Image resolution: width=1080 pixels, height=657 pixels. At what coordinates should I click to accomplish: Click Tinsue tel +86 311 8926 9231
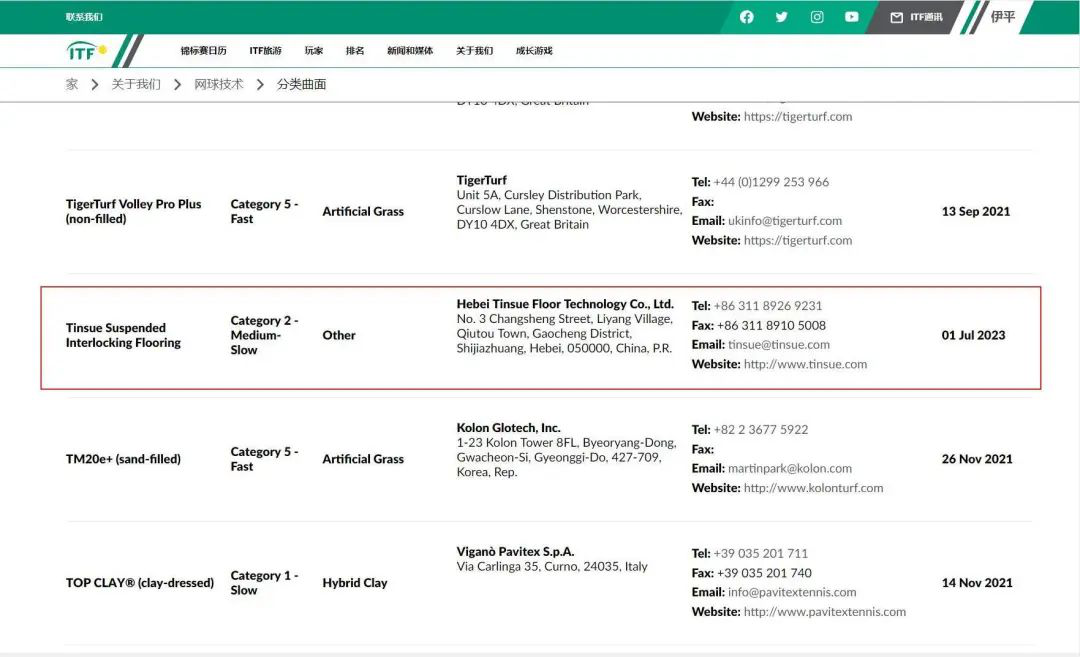pos(767,306)
